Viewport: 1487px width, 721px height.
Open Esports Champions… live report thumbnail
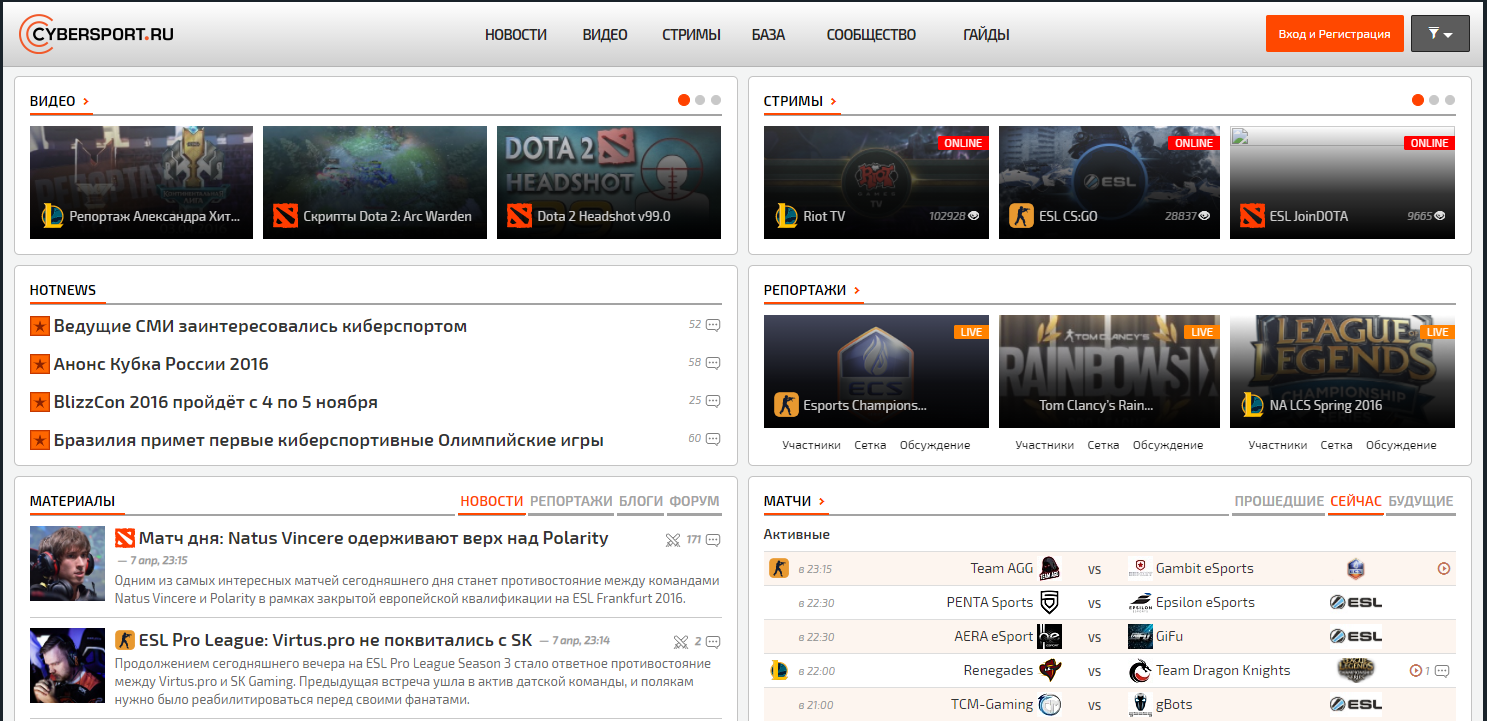[876, 372]
